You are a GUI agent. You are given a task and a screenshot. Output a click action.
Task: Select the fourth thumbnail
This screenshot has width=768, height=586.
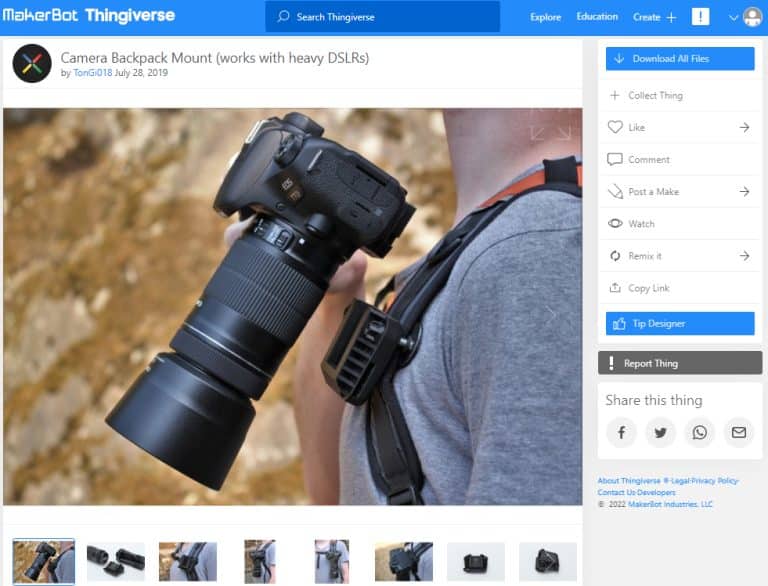pos(260,562)
